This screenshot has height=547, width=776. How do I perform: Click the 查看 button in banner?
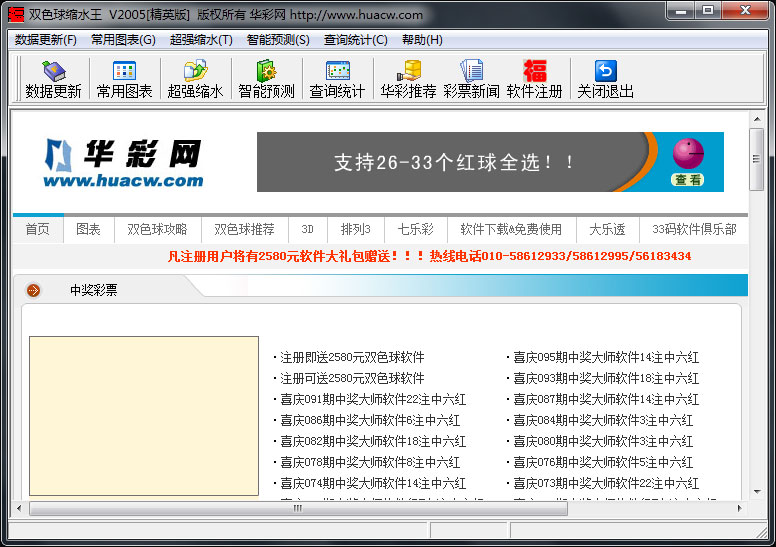[688, 180]
